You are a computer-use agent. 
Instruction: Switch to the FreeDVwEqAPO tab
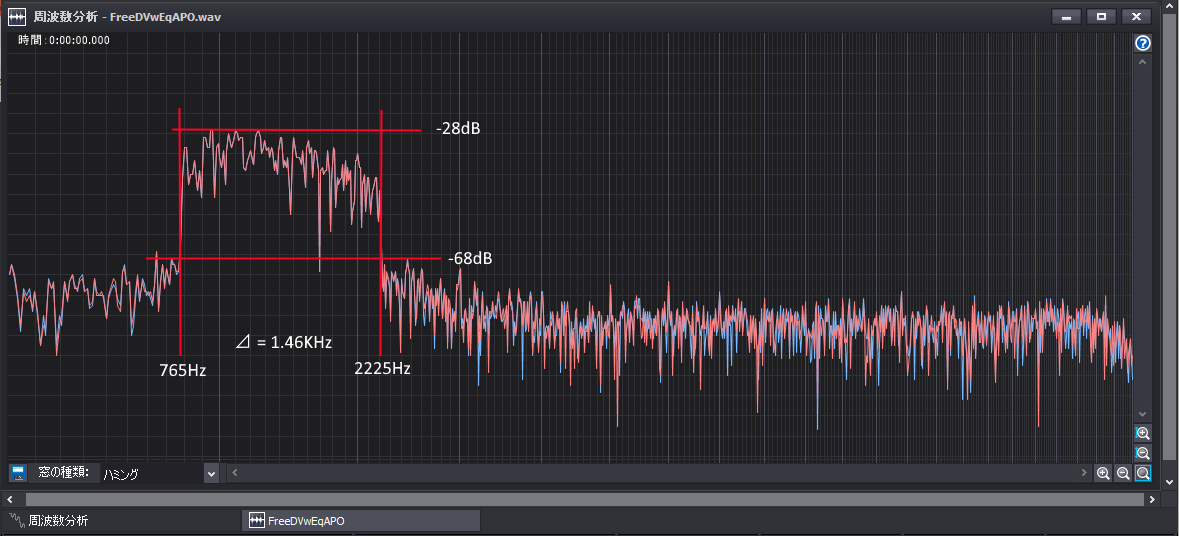(x=361, y=520)
